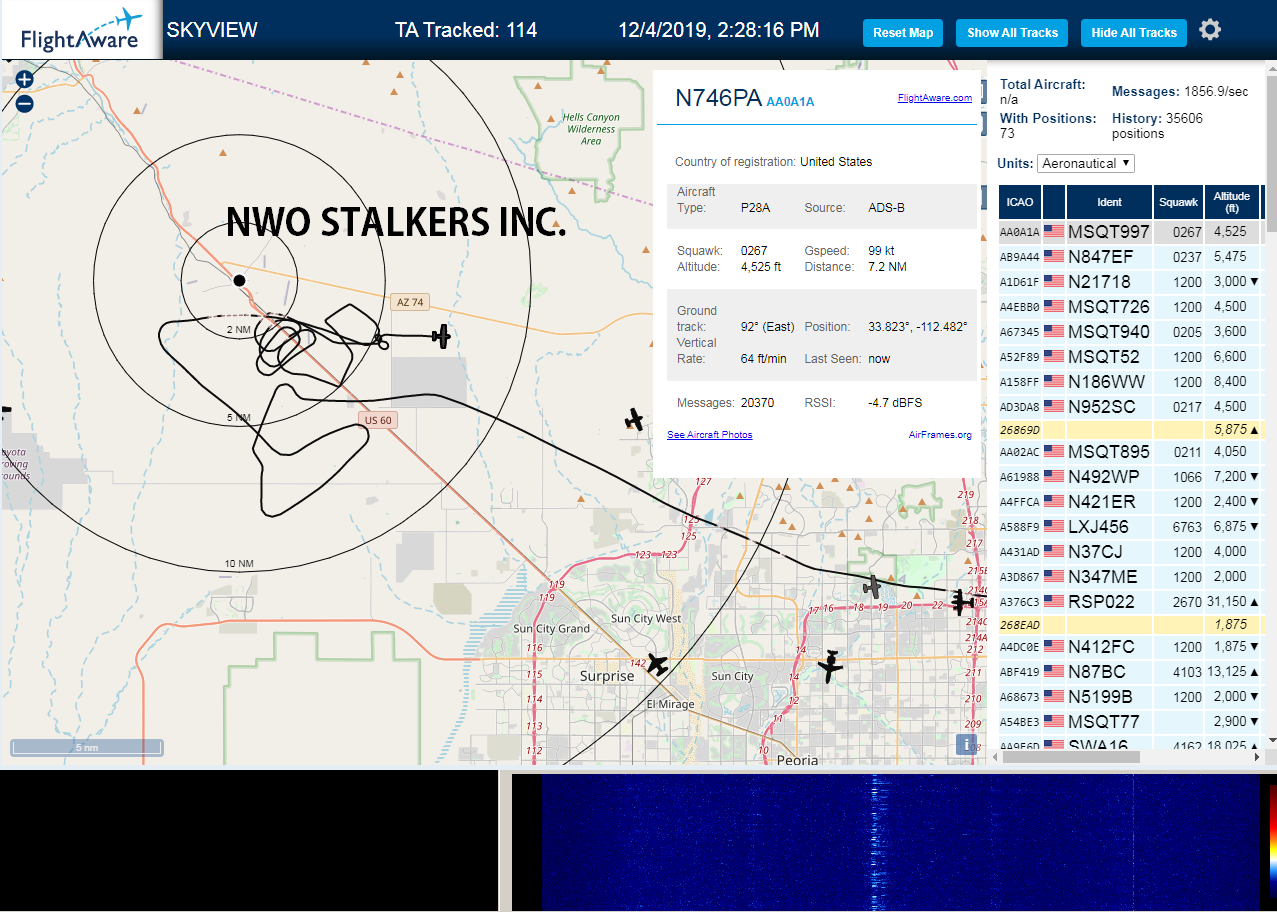Select the N186WW aircraft row

click(x=1130, y=382)
